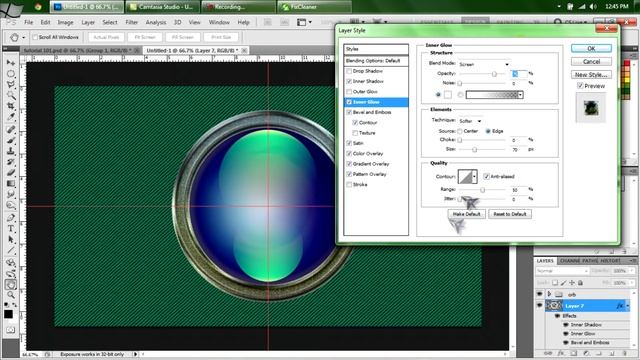
Task: Click the Make Default button
Action: [x=467, y=214]
